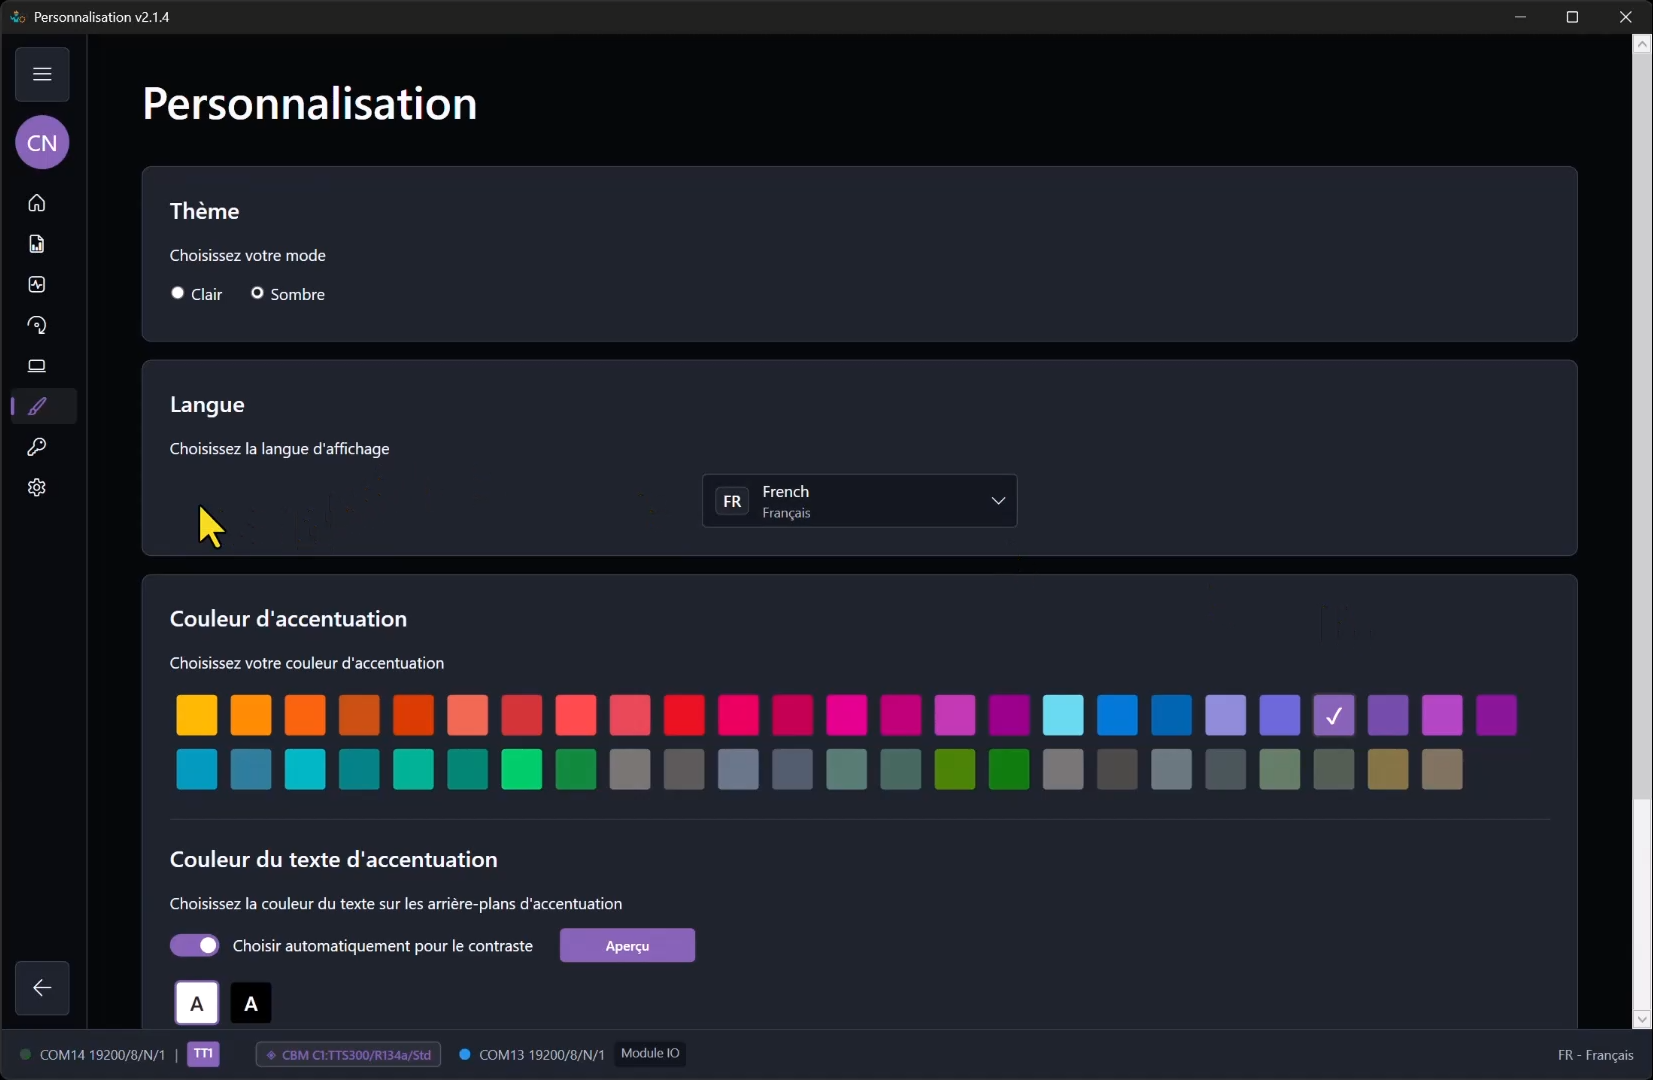Pick the turquoise swatch in second row

click(x=305, y=769)
